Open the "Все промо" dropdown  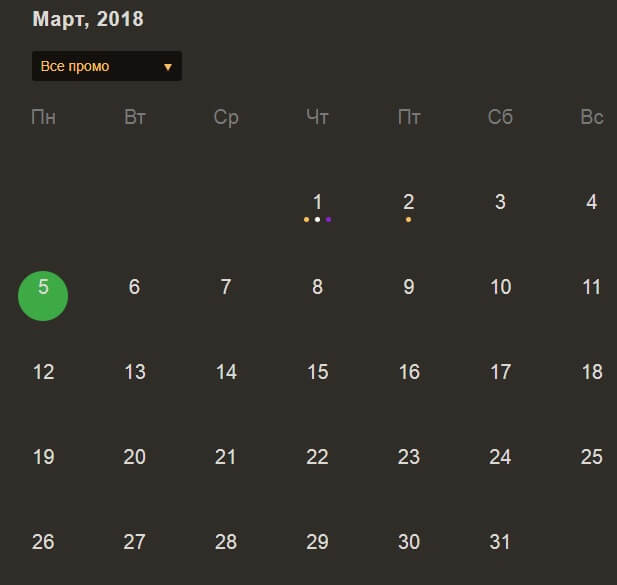point(105,66)
